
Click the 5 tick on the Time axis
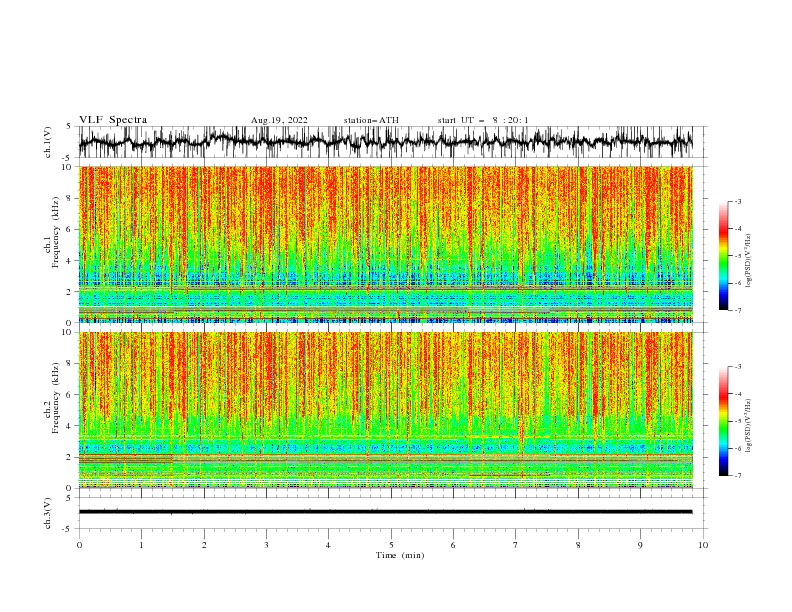[391, 545]
